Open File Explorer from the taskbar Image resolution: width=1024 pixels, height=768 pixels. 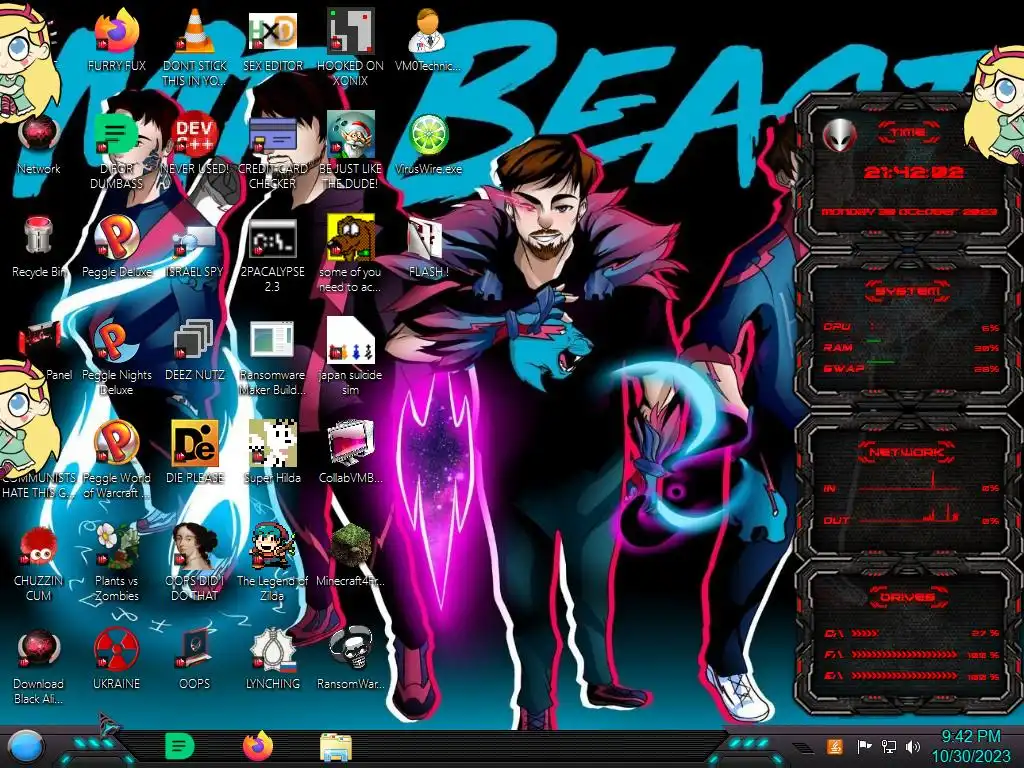(336, 747)
